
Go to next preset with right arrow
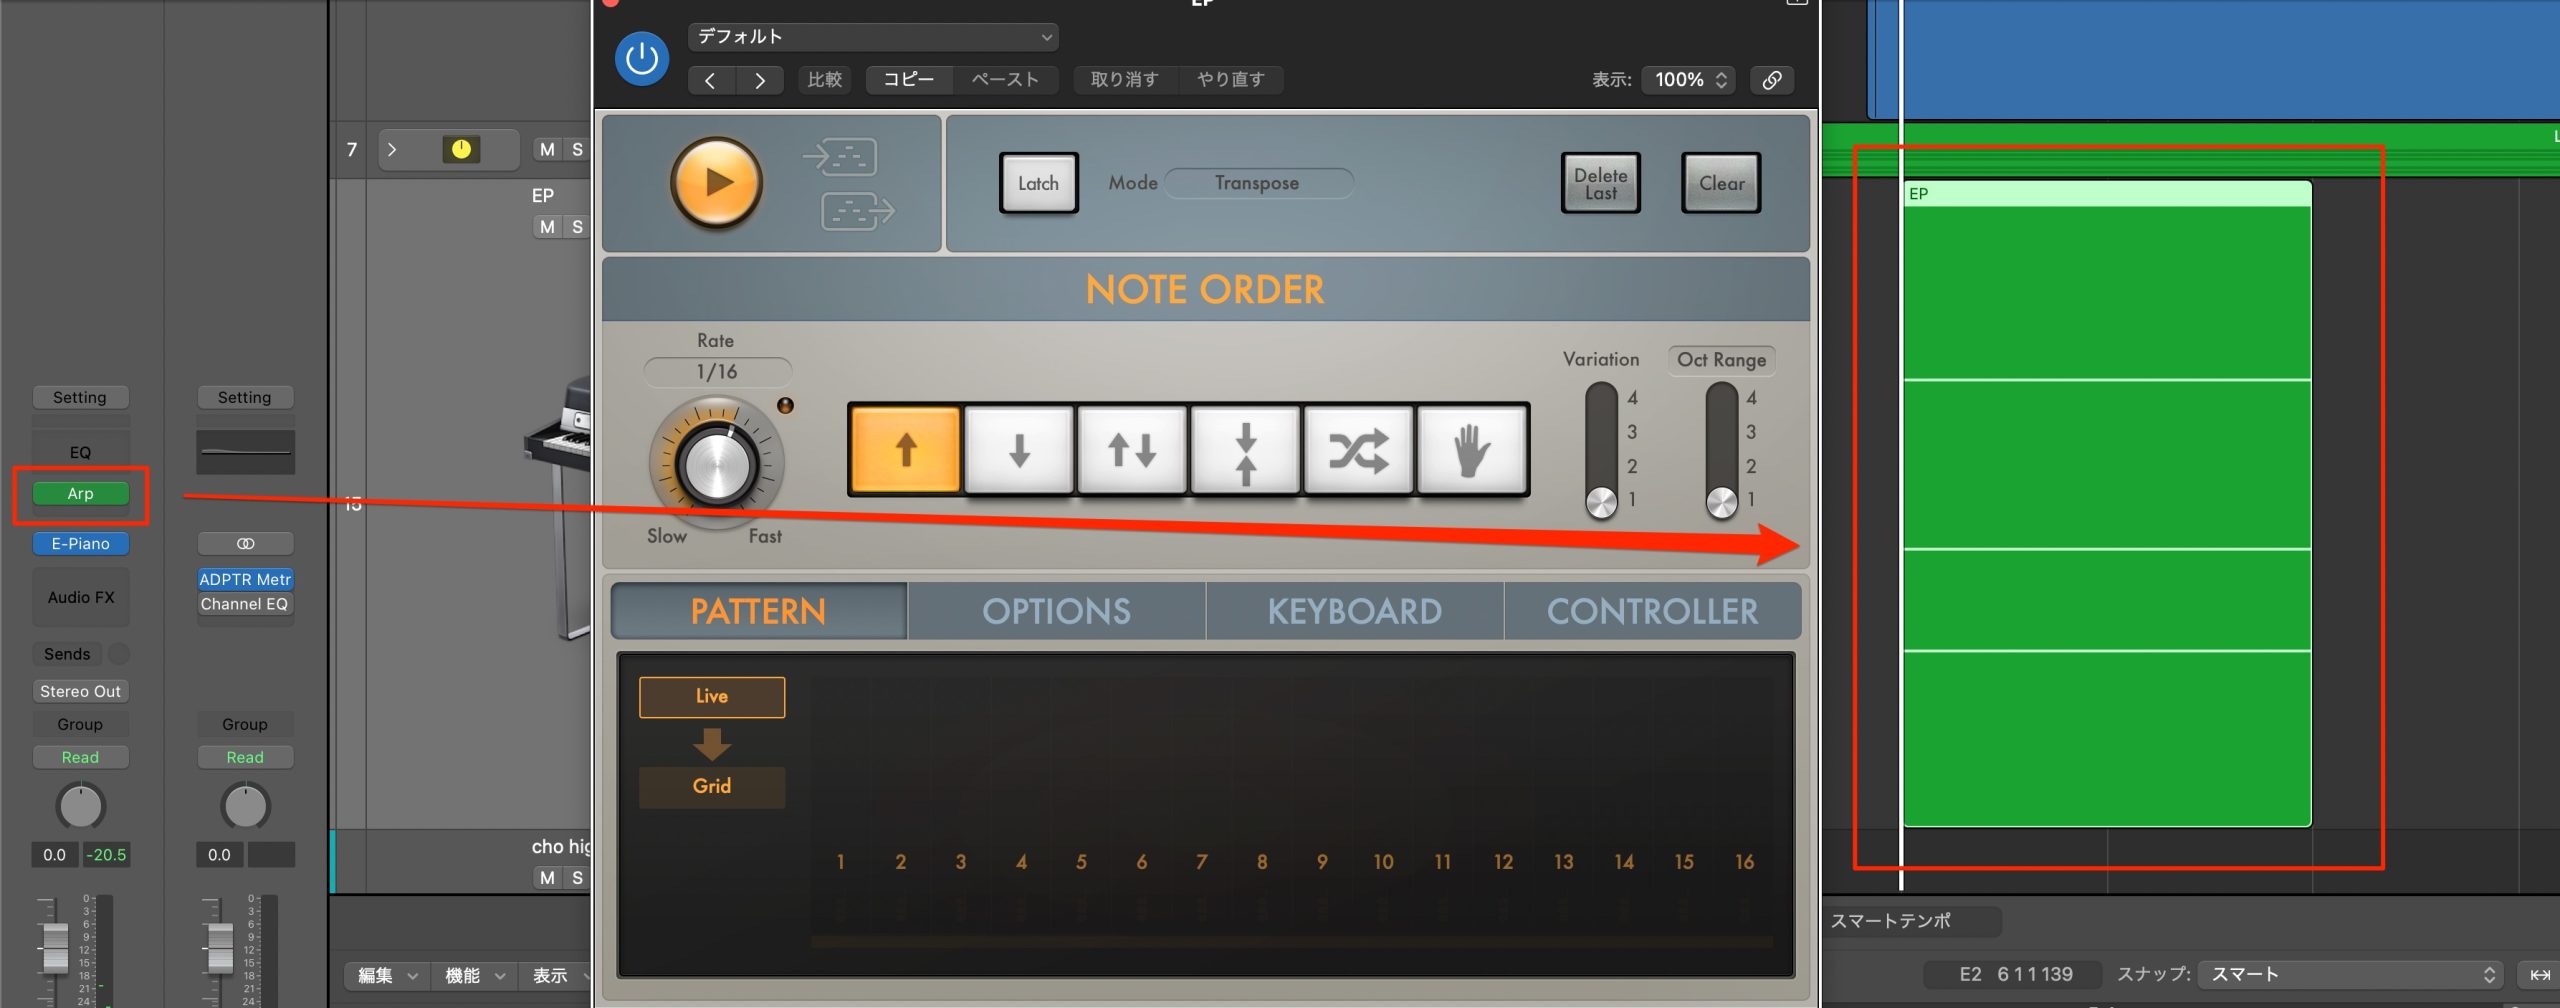coord(760,80)
